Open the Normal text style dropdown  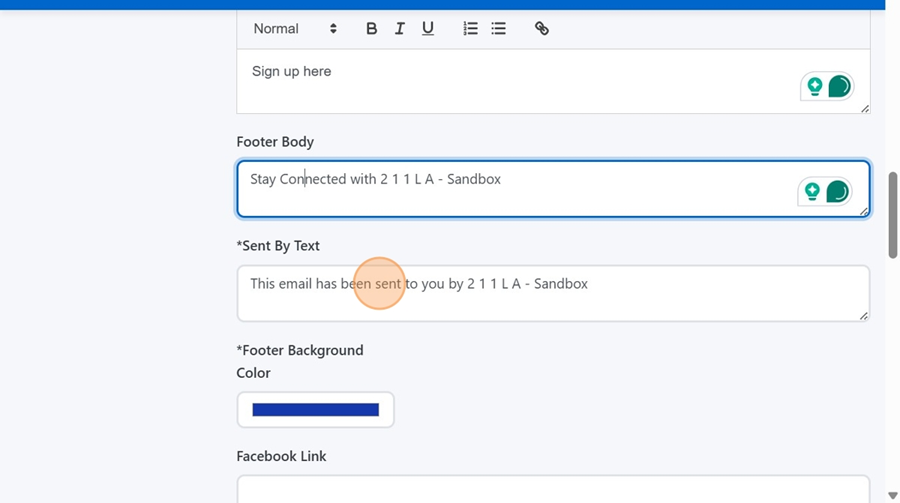[294, 29]
